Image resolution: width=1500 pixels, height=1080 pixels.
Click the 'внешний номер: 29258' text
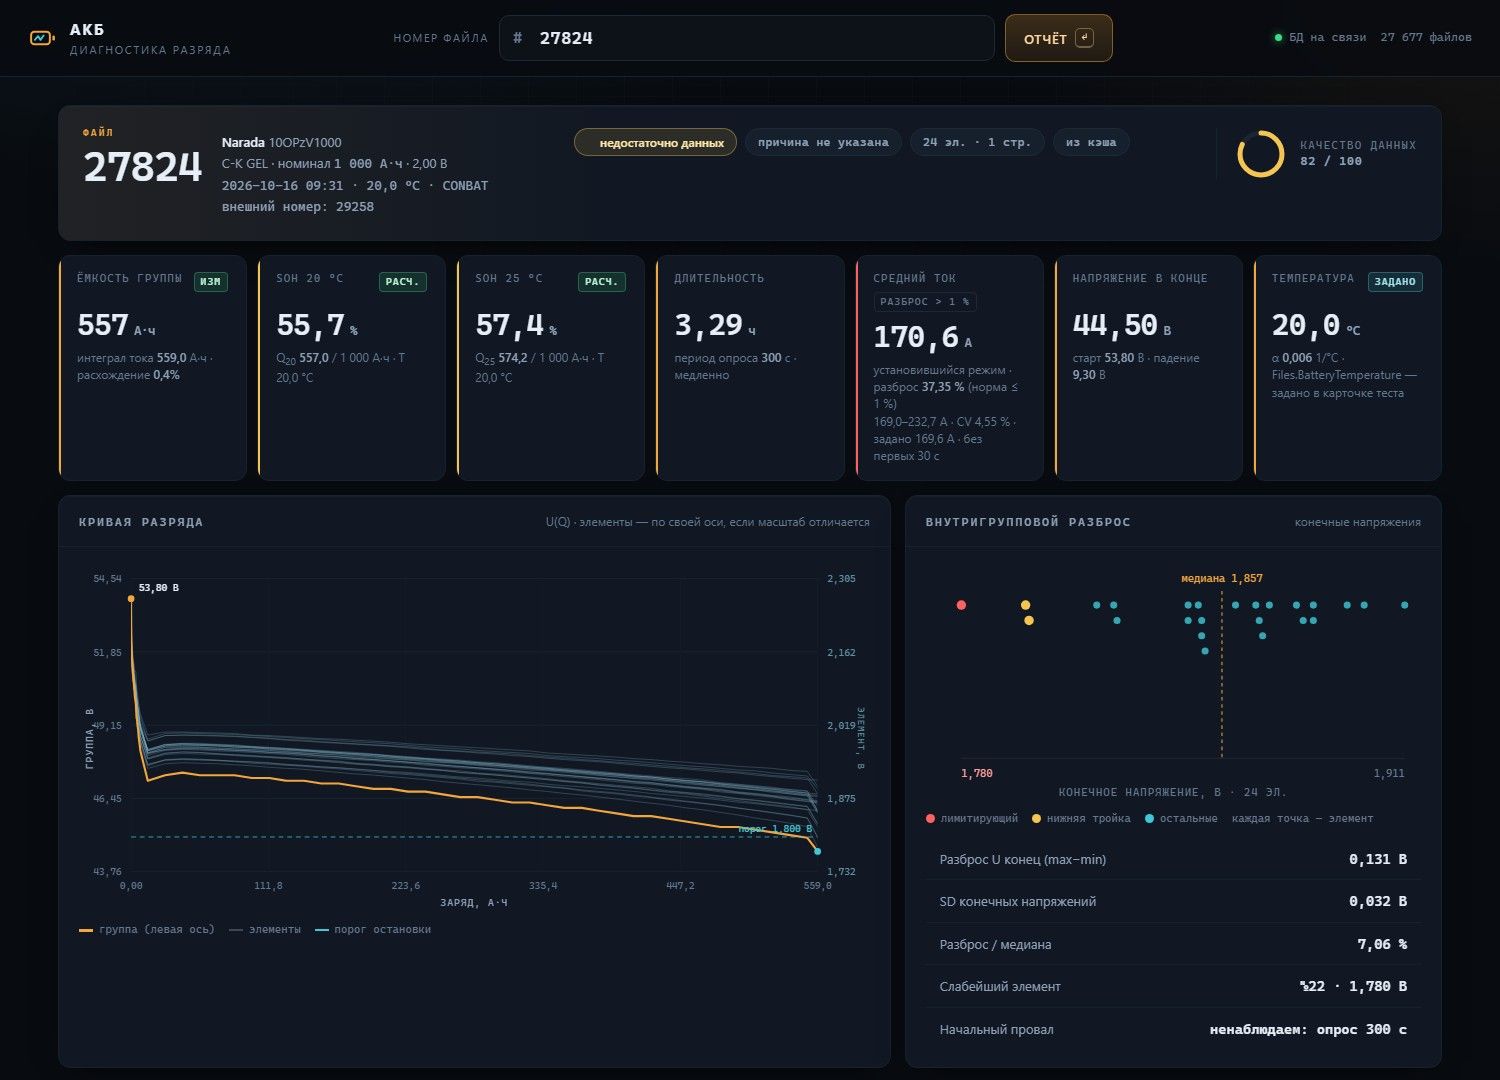tap(298, 207)
